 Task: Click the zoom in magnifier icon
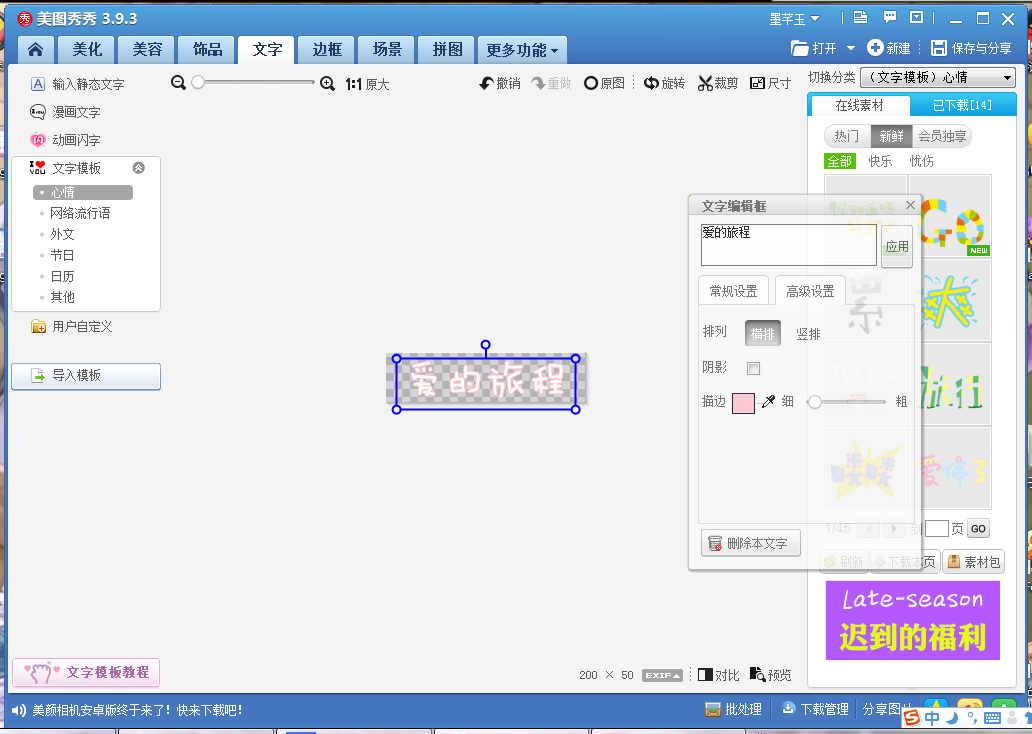327,84
